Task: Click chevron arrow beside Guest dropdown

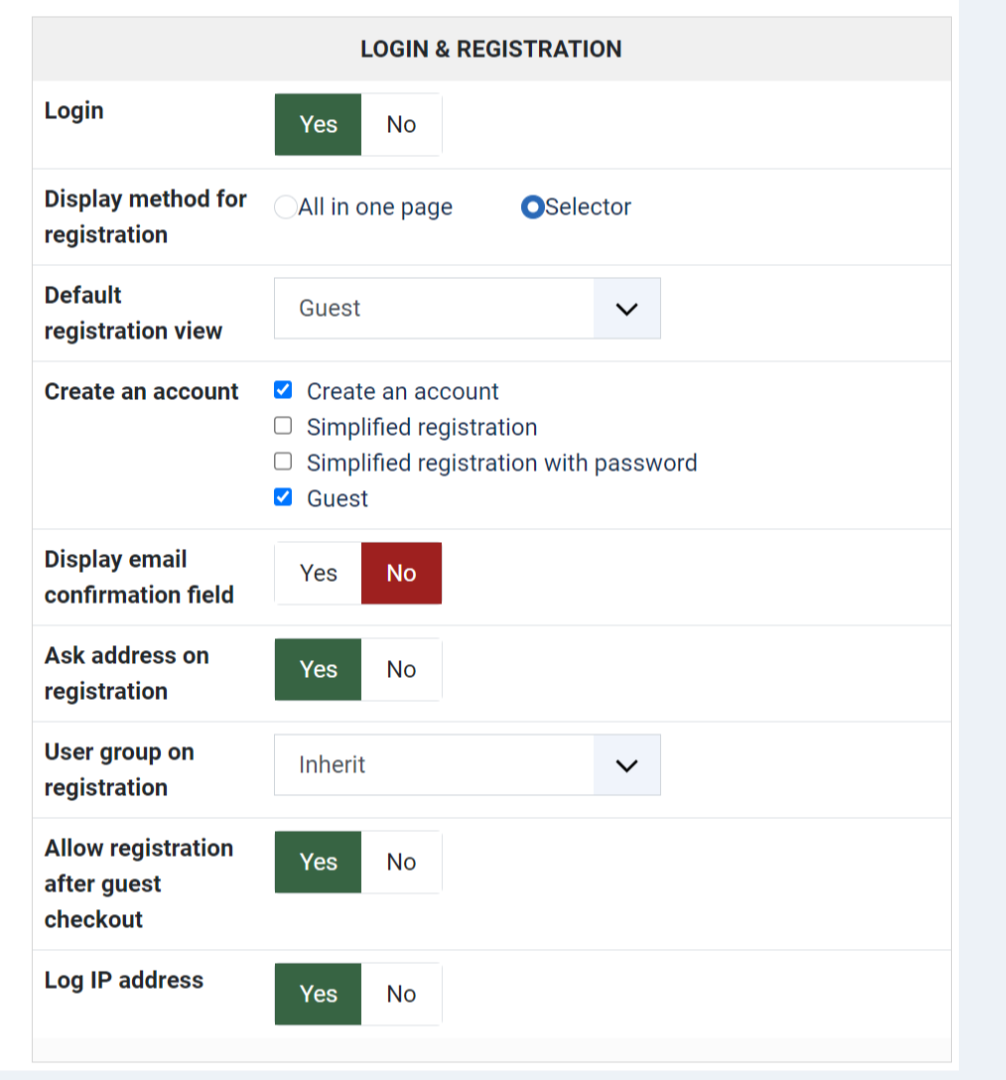Action: coord(627,309)
